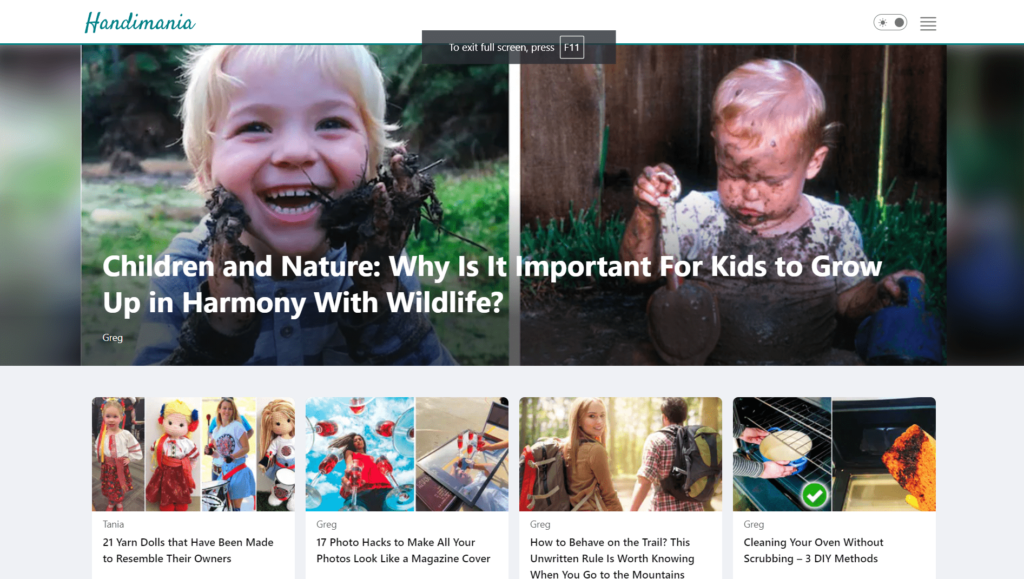Click author Greg on oven cleaning card
Viewport: 1024px width, 579px height.
pyautogui.click(x=754, y=524)
